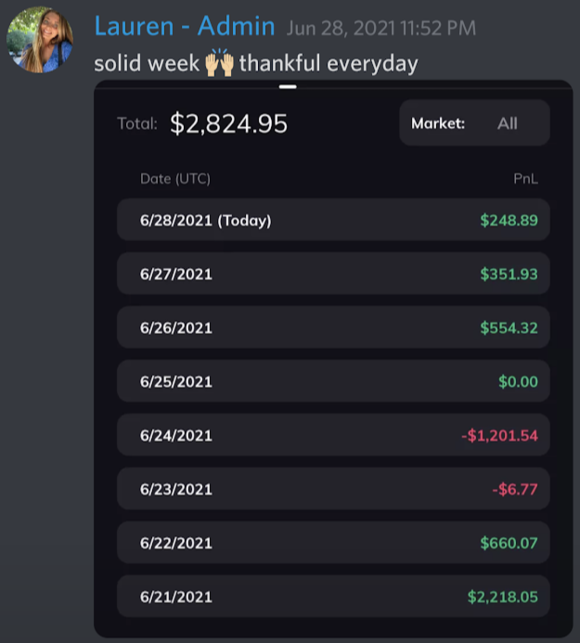Select the 6/24/2021 loss row
The height and width of the screenshot is (643, 580).
[x=333, y=435]
